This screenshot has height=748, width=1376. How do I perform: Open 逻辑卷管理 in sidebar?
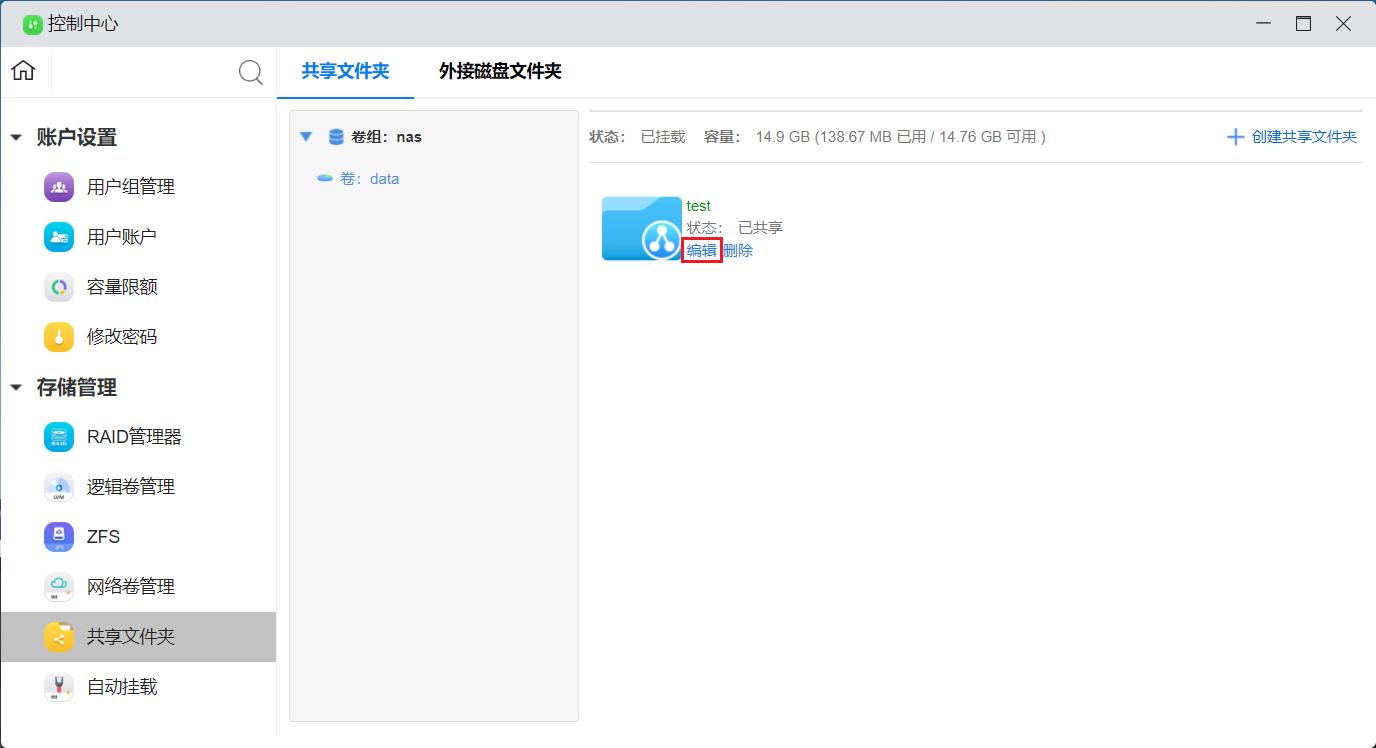pyautogui.click(x=130, y=487)
